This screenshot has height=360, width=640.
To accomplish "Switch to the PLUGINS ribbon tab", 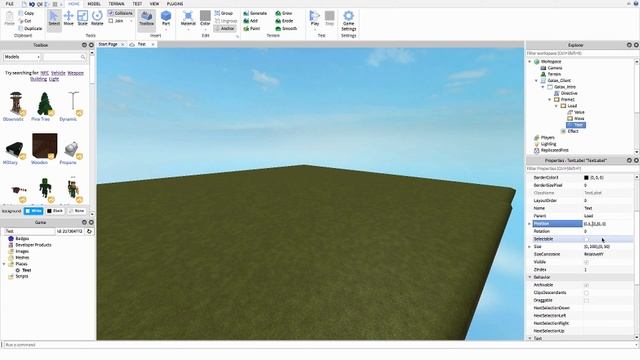I will coord(175,4).
